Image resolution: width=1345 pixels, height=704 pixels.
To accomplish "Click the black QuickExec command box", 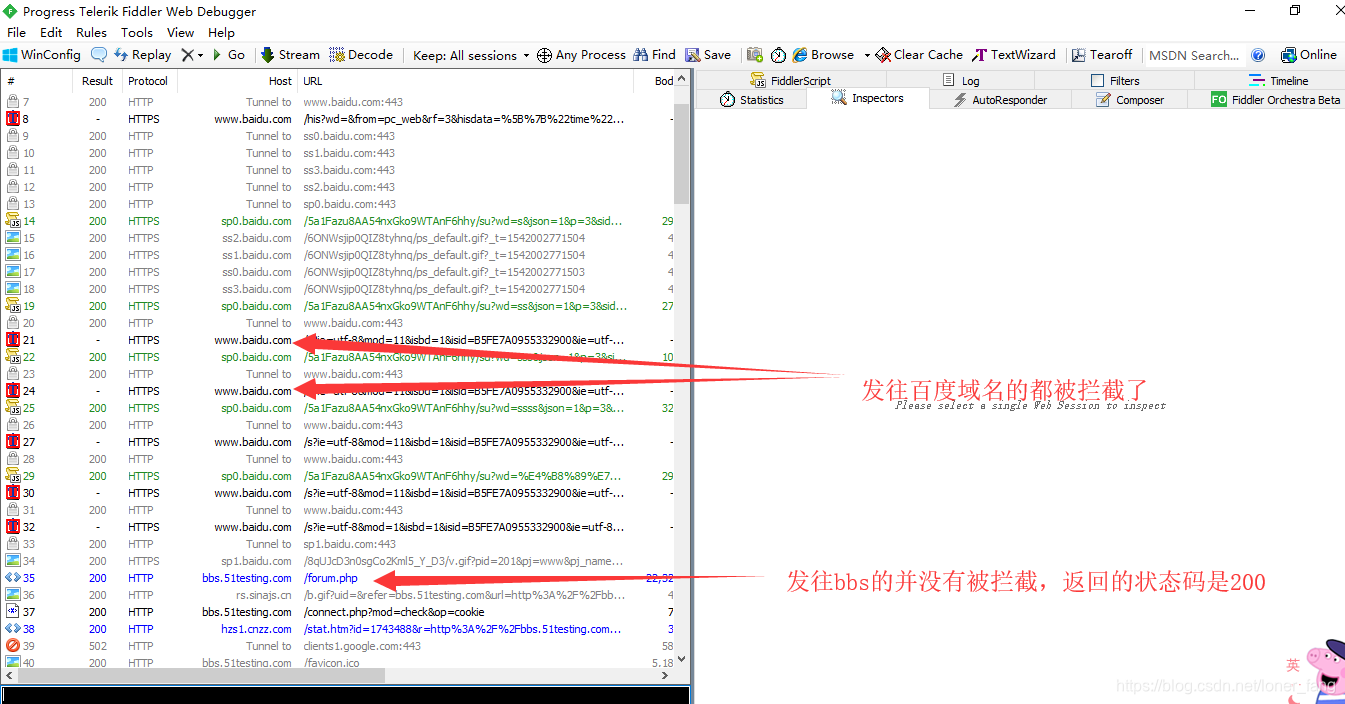I will point(345,695).
